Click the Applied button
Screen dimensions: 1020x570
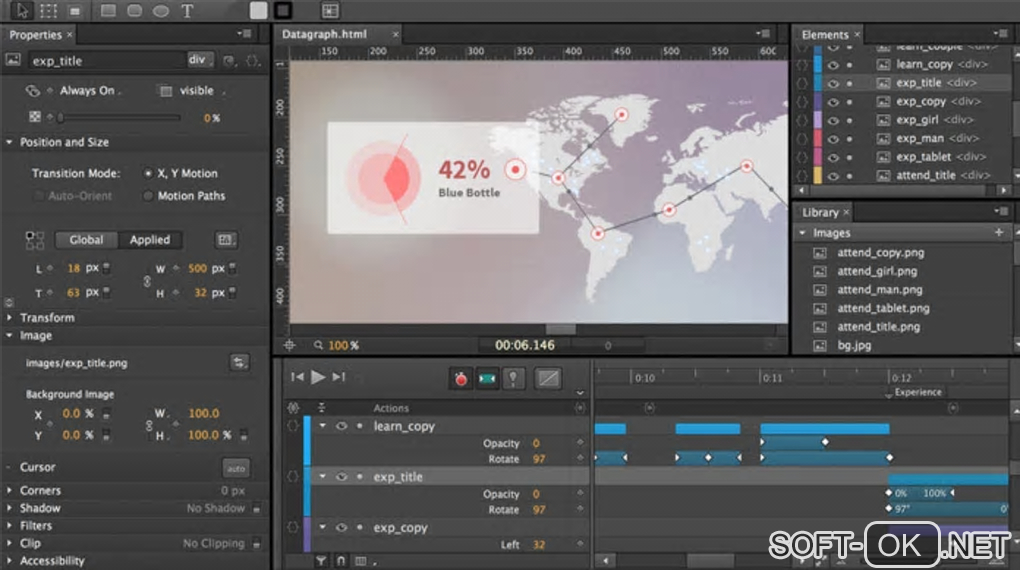pyautogui.click(x=150, y=240)
